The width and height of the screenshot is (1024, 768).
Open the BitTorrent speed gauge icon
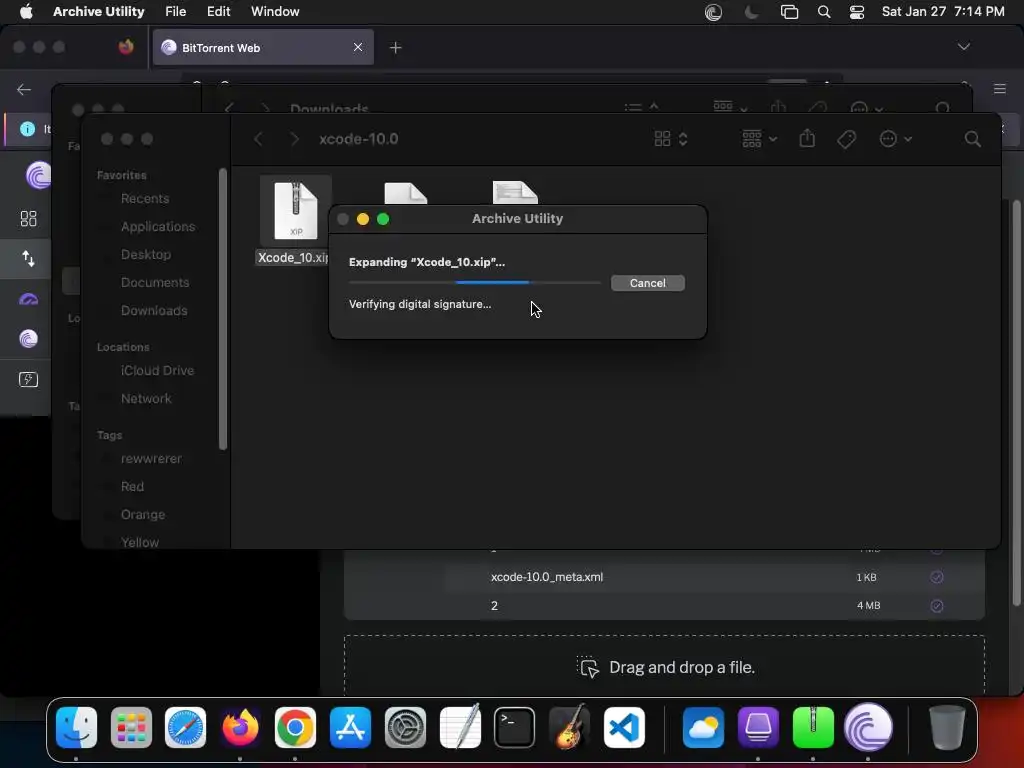pos(28,300)
